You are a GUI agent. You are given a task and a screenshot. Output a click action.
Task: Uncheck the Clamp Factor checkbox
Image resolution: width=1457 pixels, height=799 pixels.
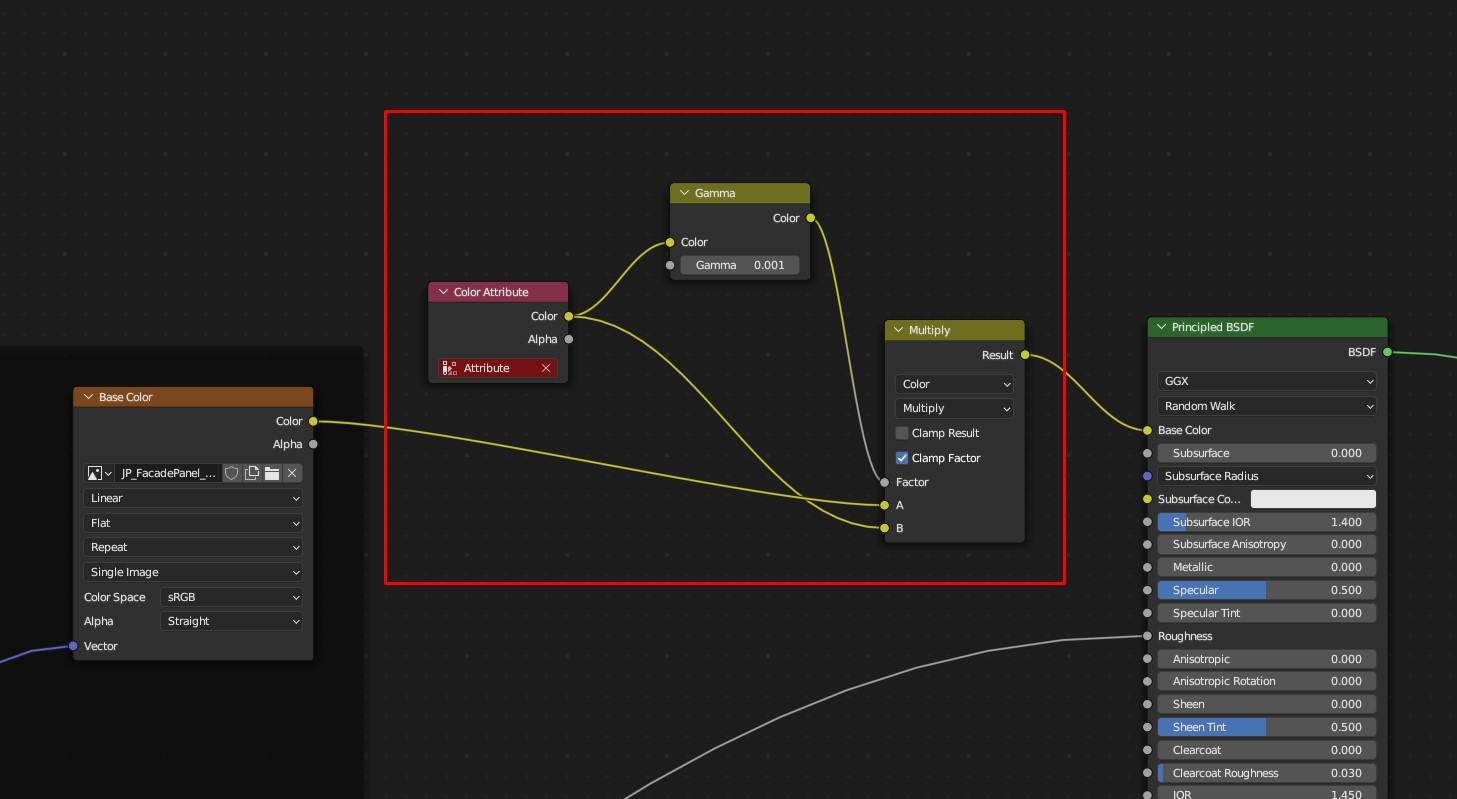tap(902, 458)
